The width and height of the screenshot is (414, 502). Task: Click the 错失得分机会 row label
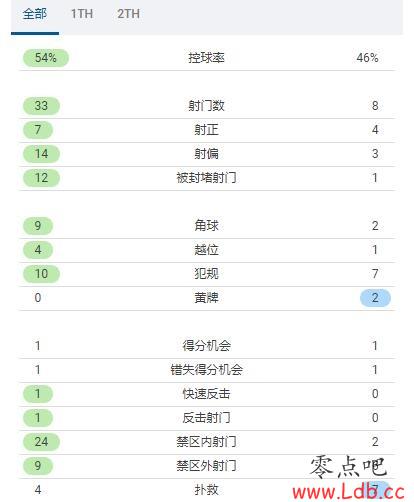[206, 370]
